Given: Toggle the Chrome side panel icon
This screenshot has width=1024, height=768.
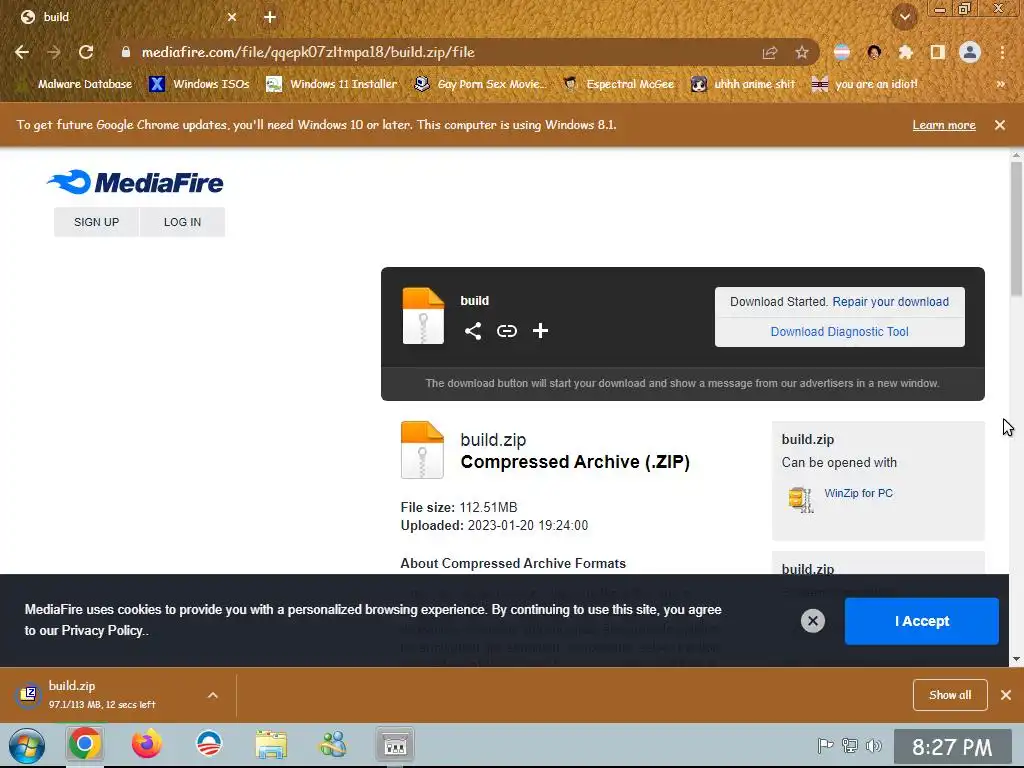Looking at the screenshot, I should [x=937, y=52].
